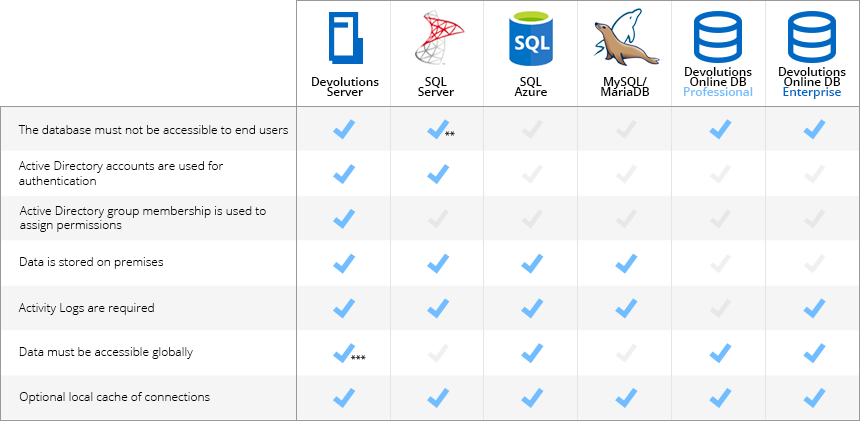Viewport: 860px width, 421px height.
Task: Click the Devolutions Server column header text
Action: (345, 87)
